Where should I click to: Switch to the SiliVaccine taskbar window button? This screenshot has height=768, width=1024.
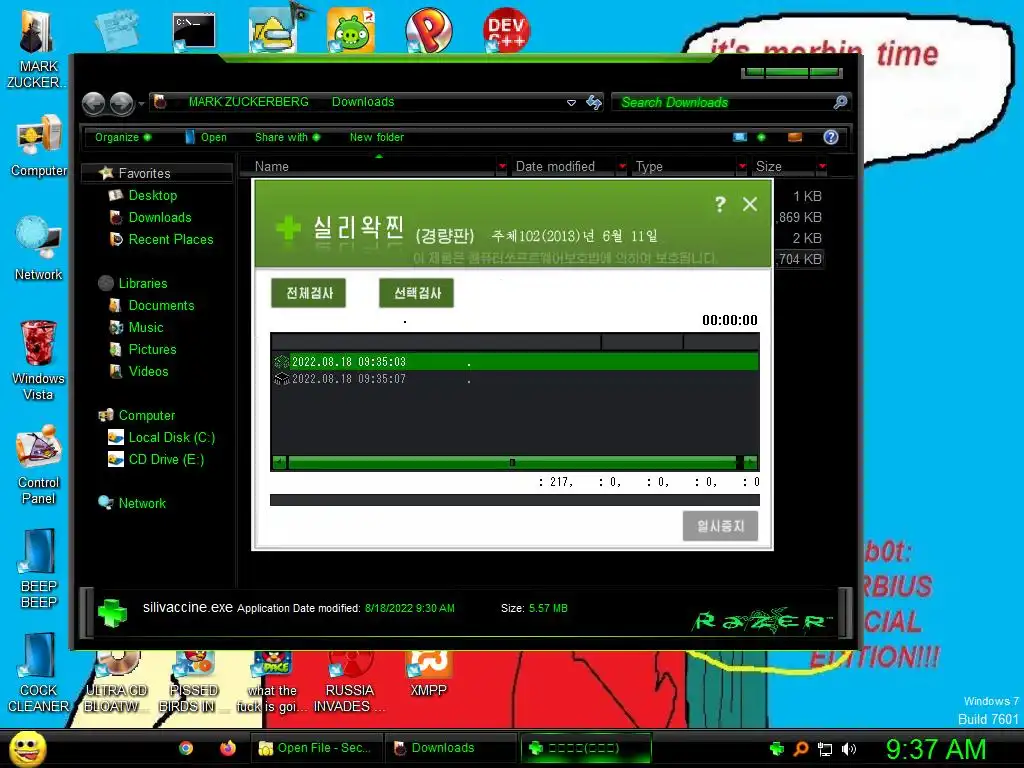tap(585, 748)
